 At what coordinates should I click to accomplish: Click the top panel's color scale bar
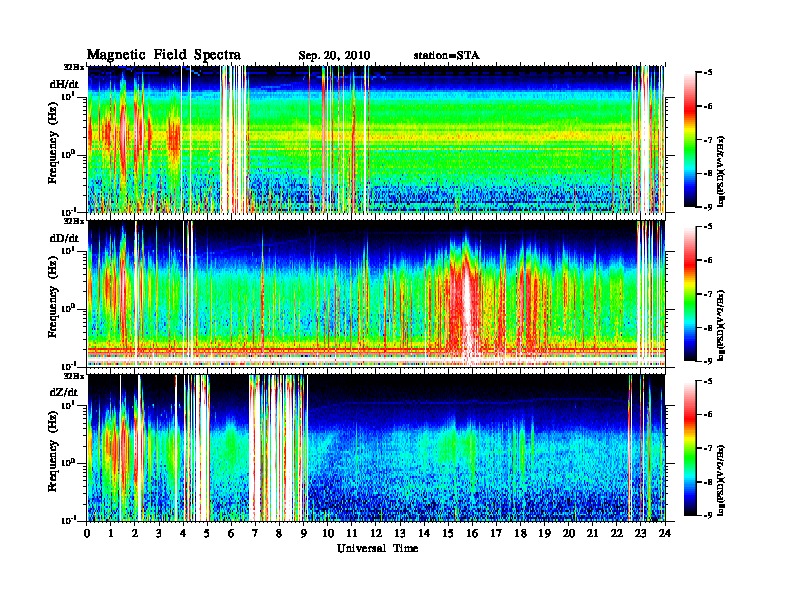(690, 140)
